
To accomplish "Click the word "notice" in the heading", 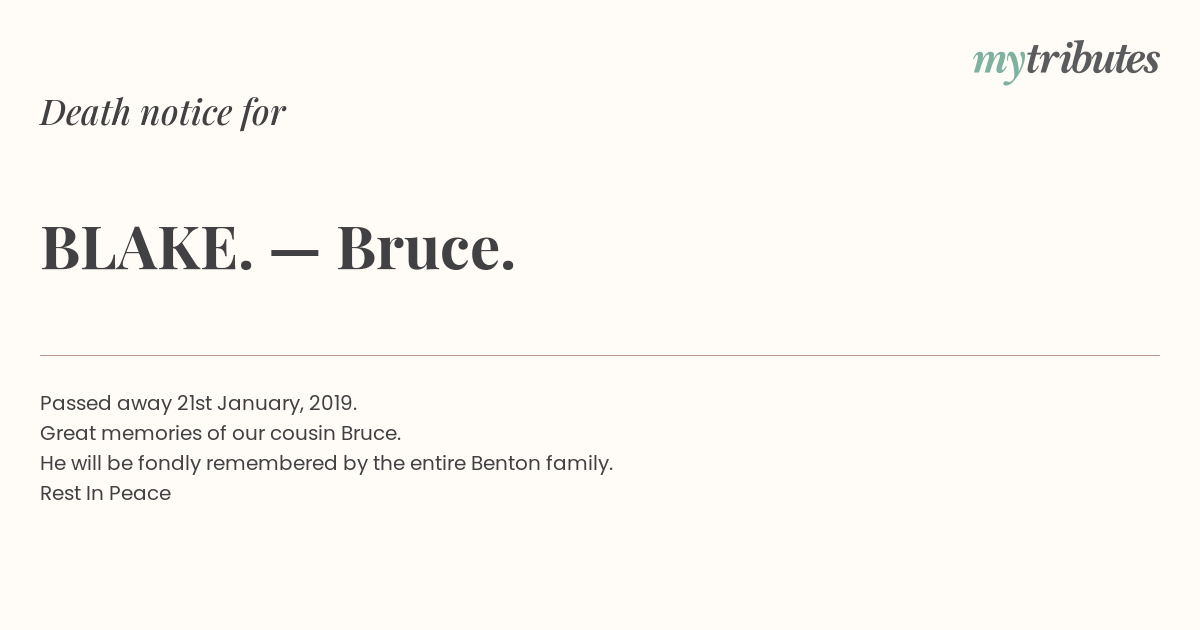I will coord(186,112).
